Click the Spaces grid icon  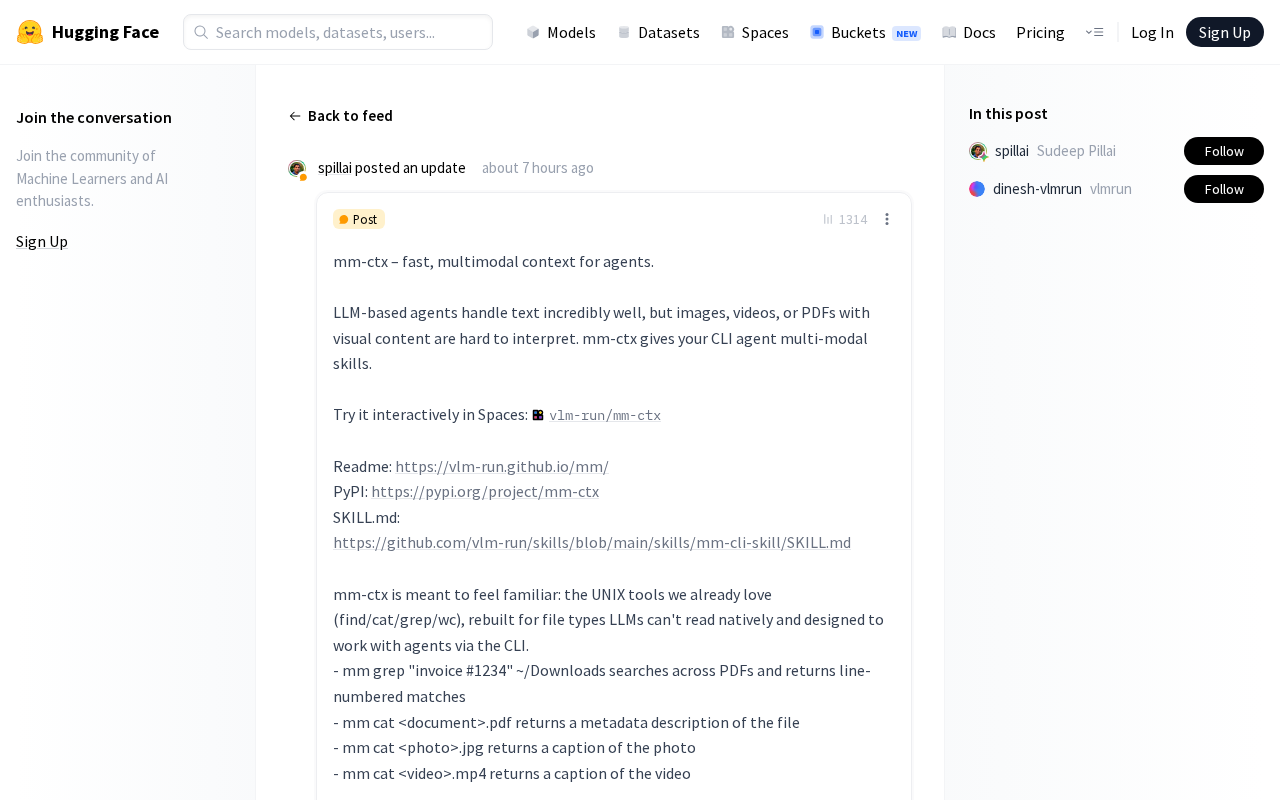point(728,32)
